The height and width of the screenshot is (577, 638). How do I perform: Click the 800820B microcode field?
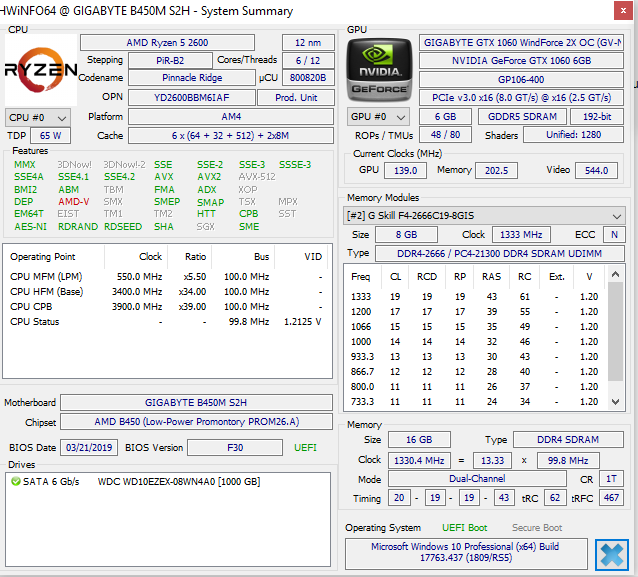point(308,78)
